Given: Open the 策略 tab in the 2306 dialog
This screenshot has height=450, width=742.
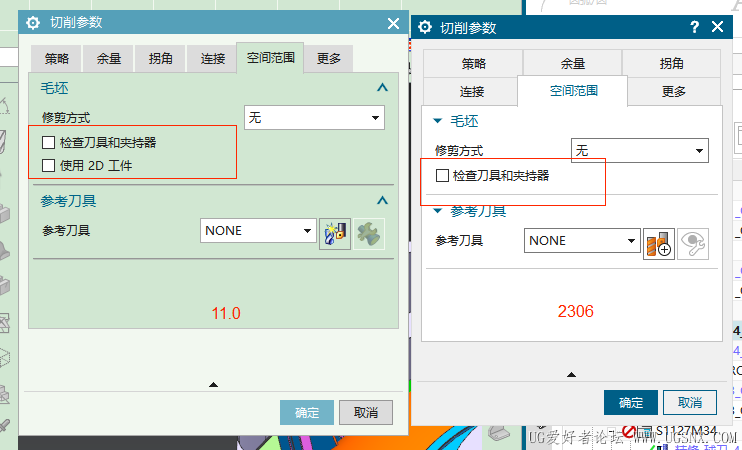Looking at the screenshot, I should (473, 63).
